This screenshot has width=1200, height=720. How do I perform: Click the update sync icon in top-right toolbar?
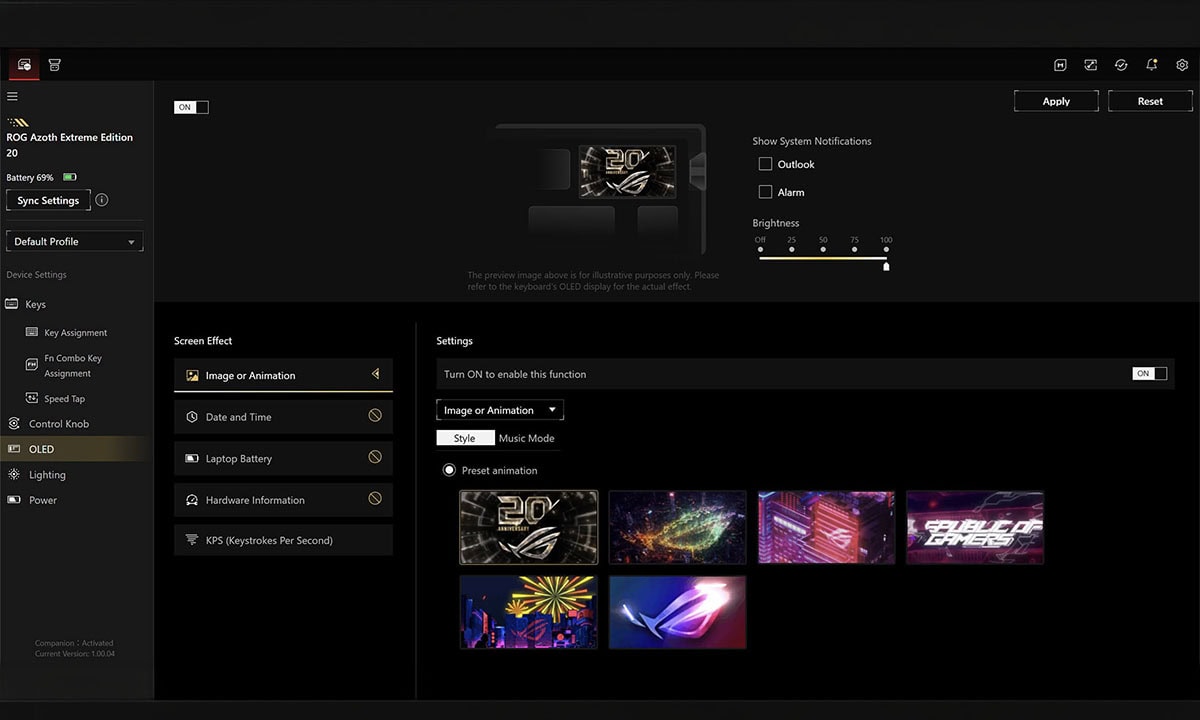pyautogui.click(x=1121, y=65)
